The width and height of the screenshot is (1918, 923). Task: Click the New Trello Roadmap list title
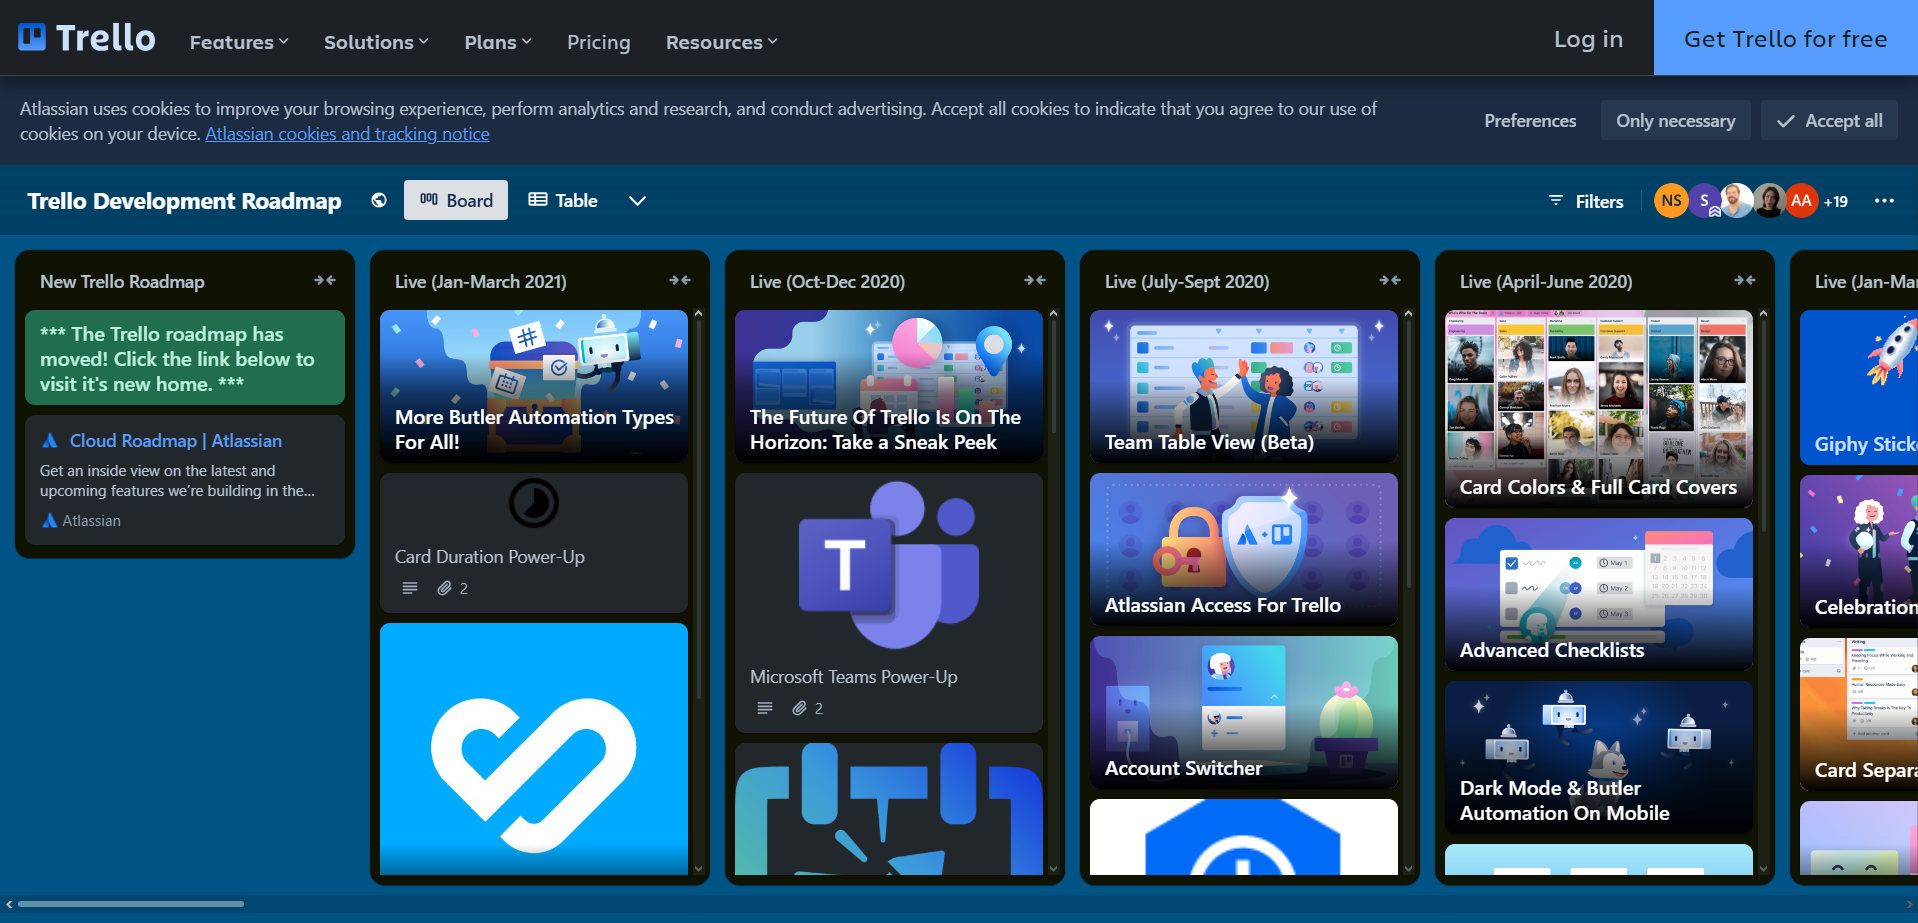(x=122, y=282)
